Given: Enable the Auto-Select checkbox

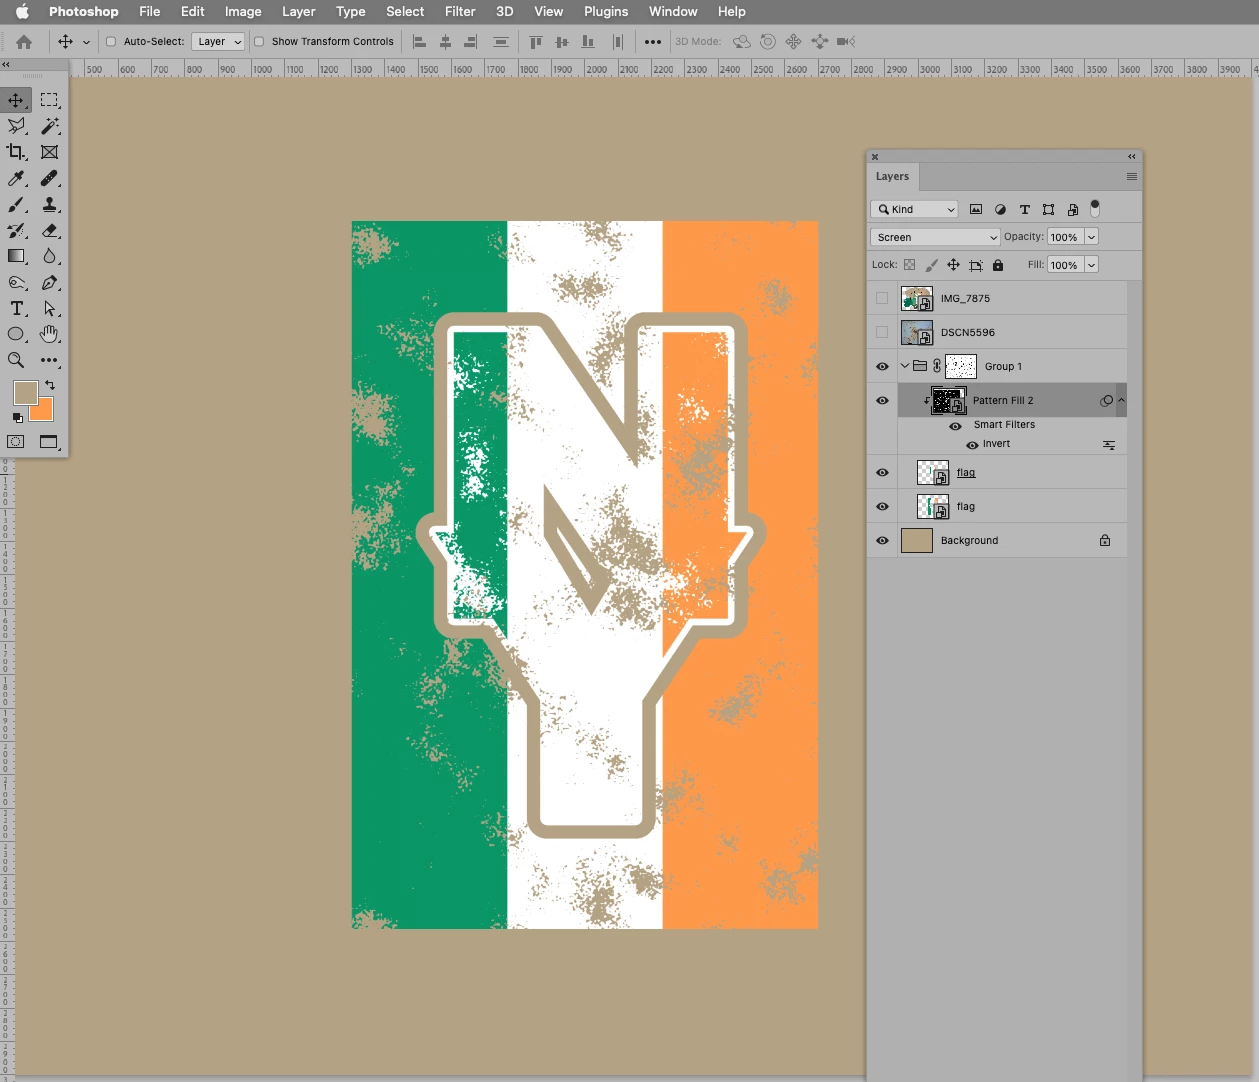Looking at the screenshot, I should 111,42.
